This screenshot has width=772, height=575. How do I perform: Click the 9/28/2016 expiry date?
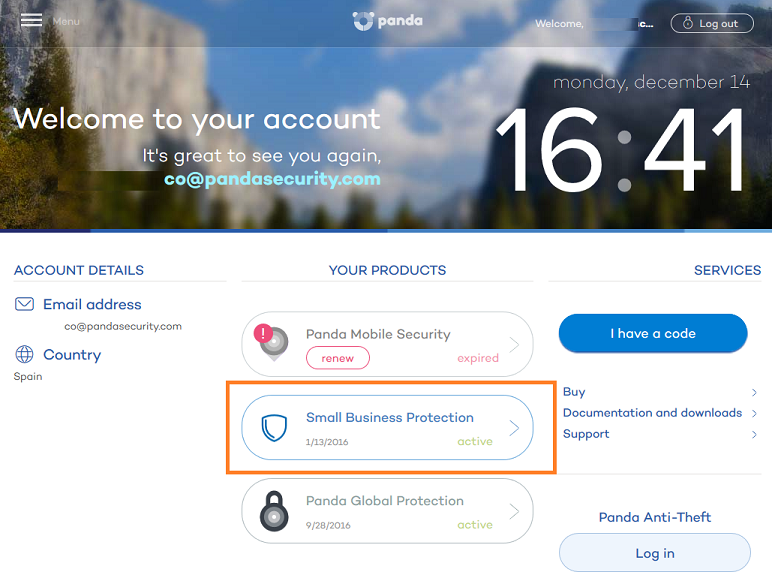tap(328, 525)
